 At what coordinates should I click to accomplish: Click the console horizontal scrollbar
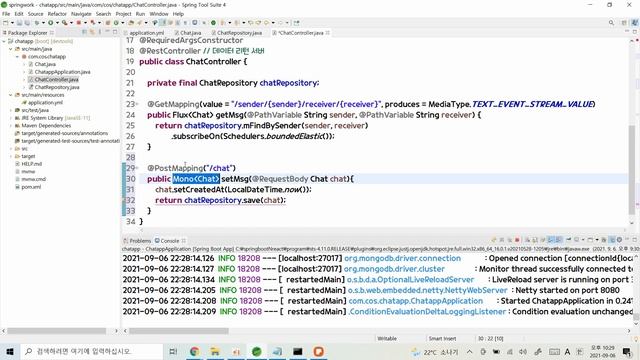[179, 331]
